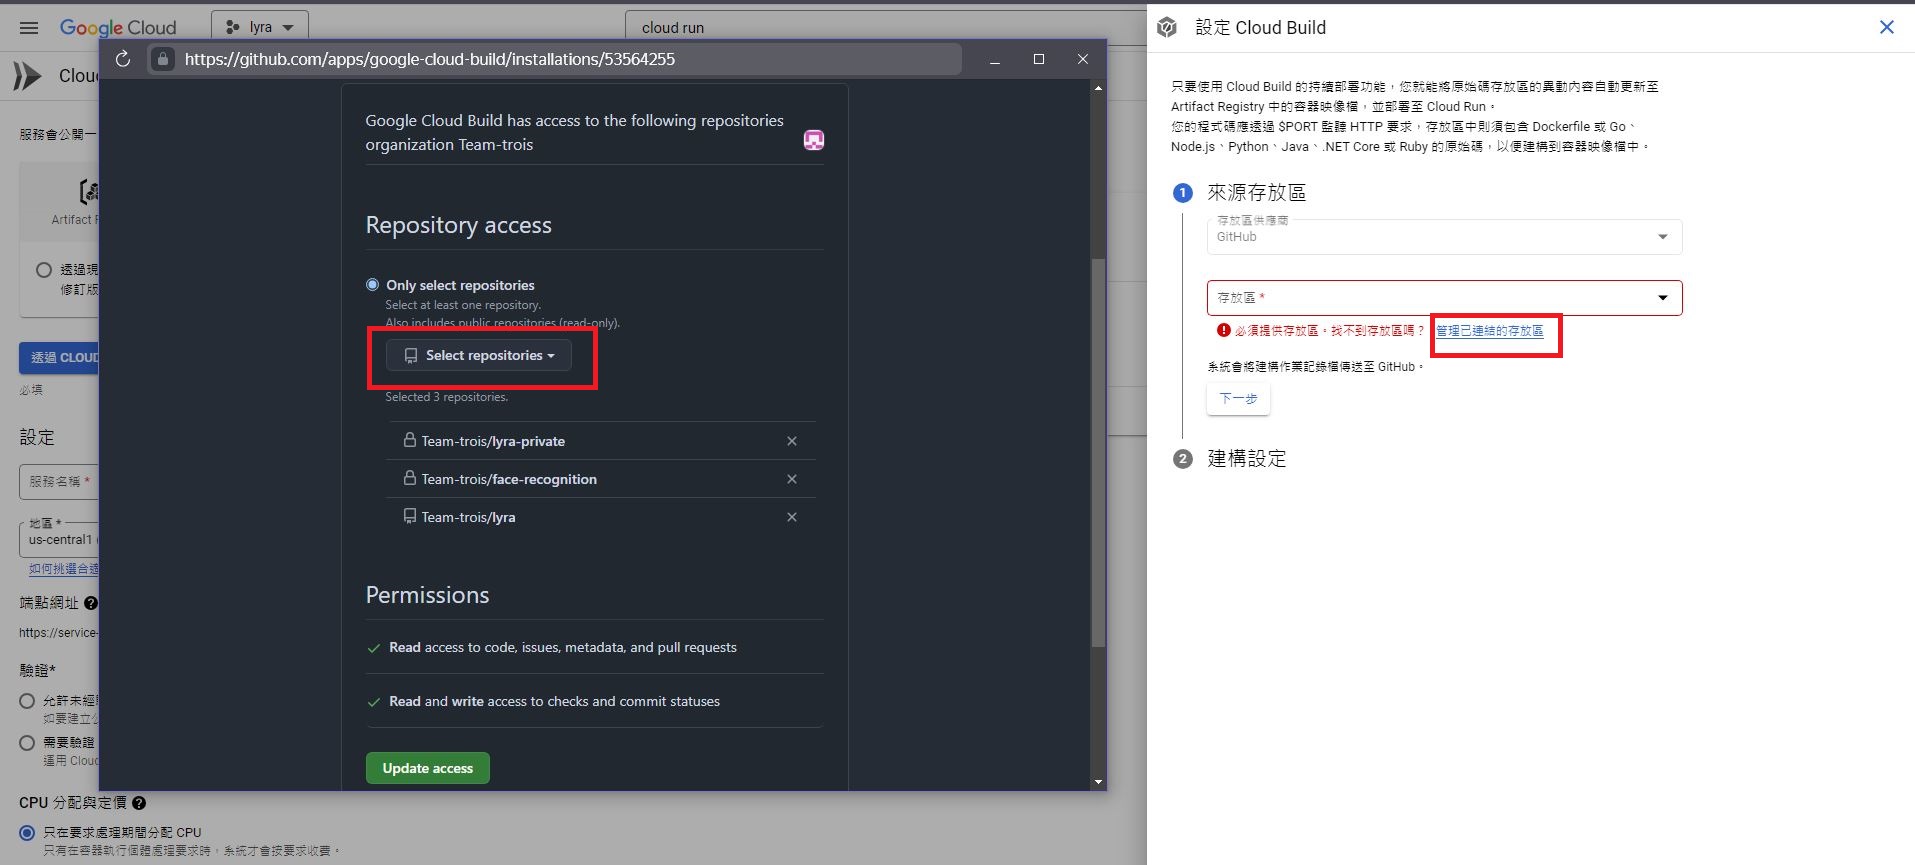Screen dimensions: 1915x865
Task: Click the Permissions heading
Action: click(427, 595)
